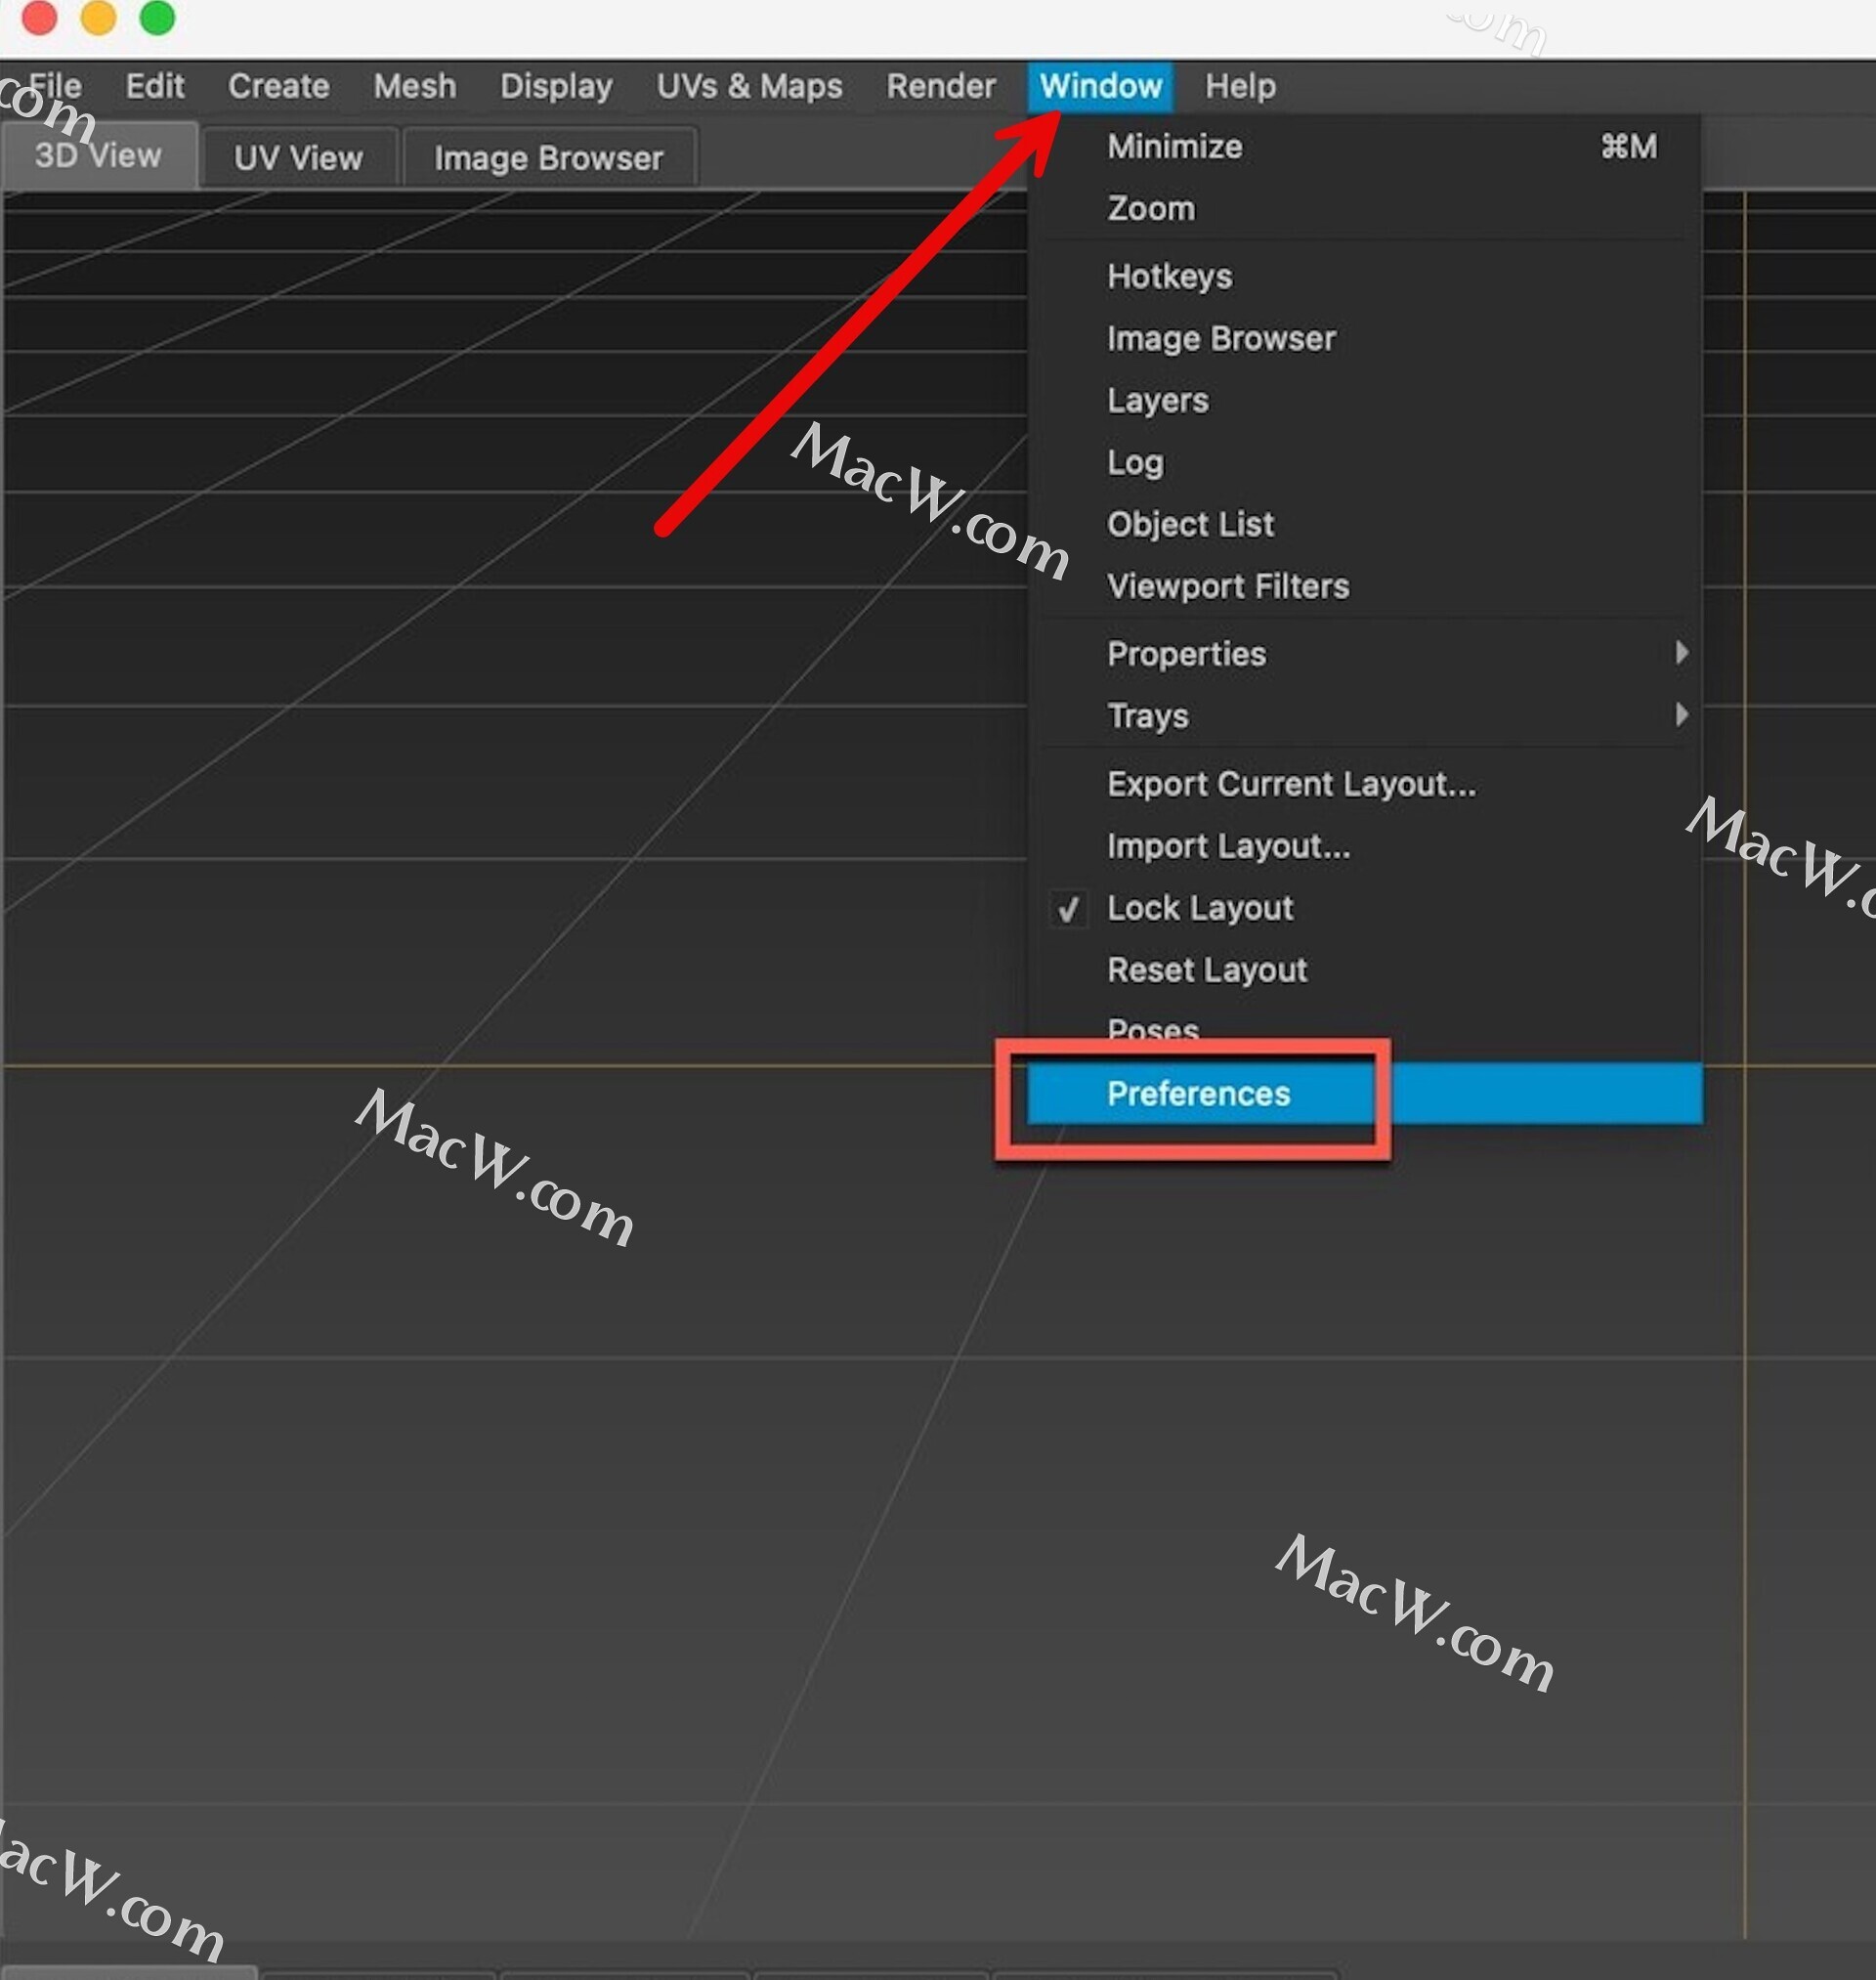
Task: Expand the Trays submenu
Action: 1366,716
